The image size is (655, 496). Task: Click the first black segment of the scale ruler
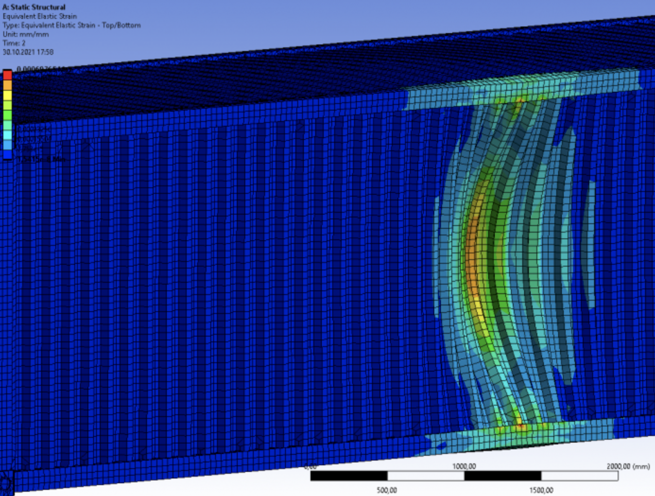pyautogui.click(x=348, y=477)
